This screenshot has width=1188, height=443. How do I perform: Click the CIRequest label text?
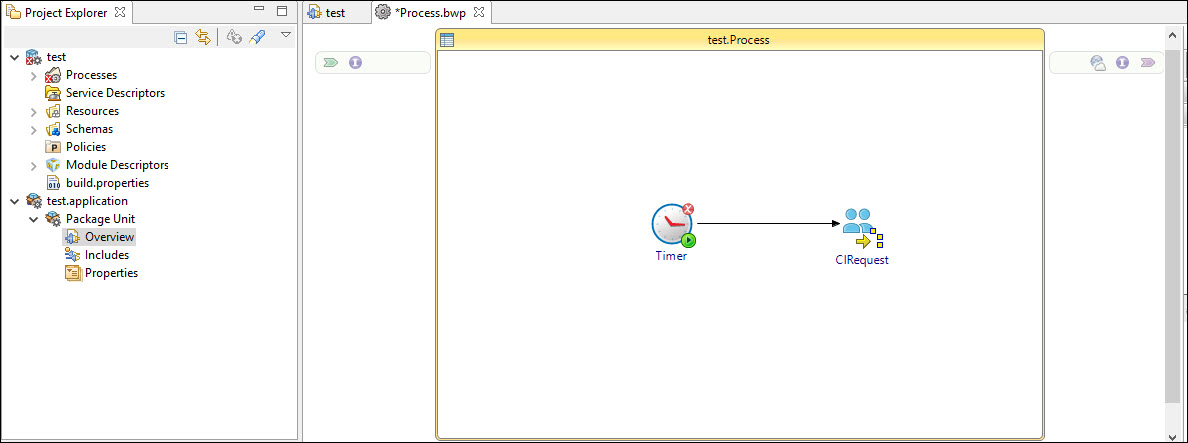861,260
